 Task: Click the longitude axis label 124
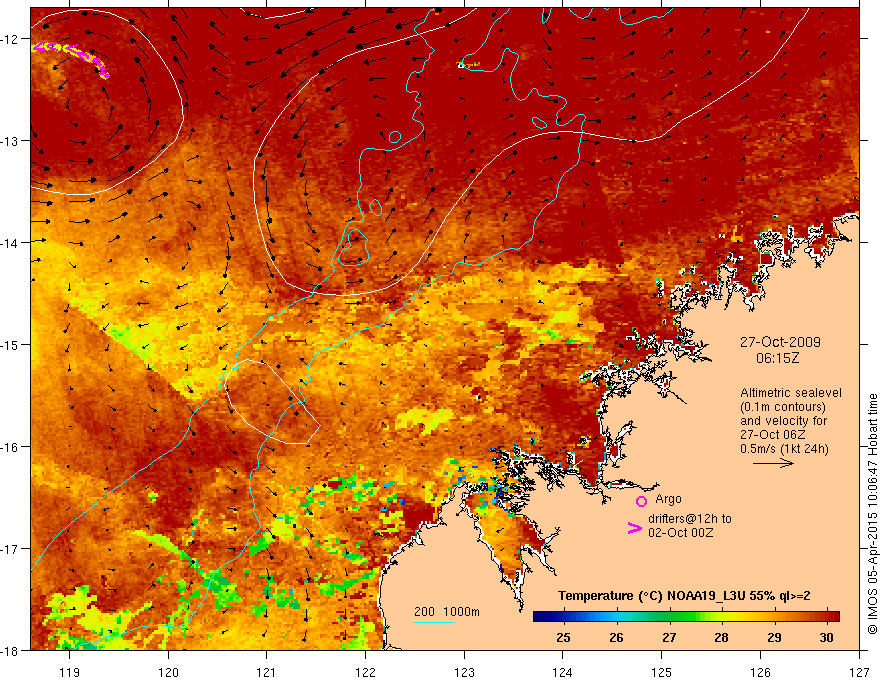pos(563,672)
